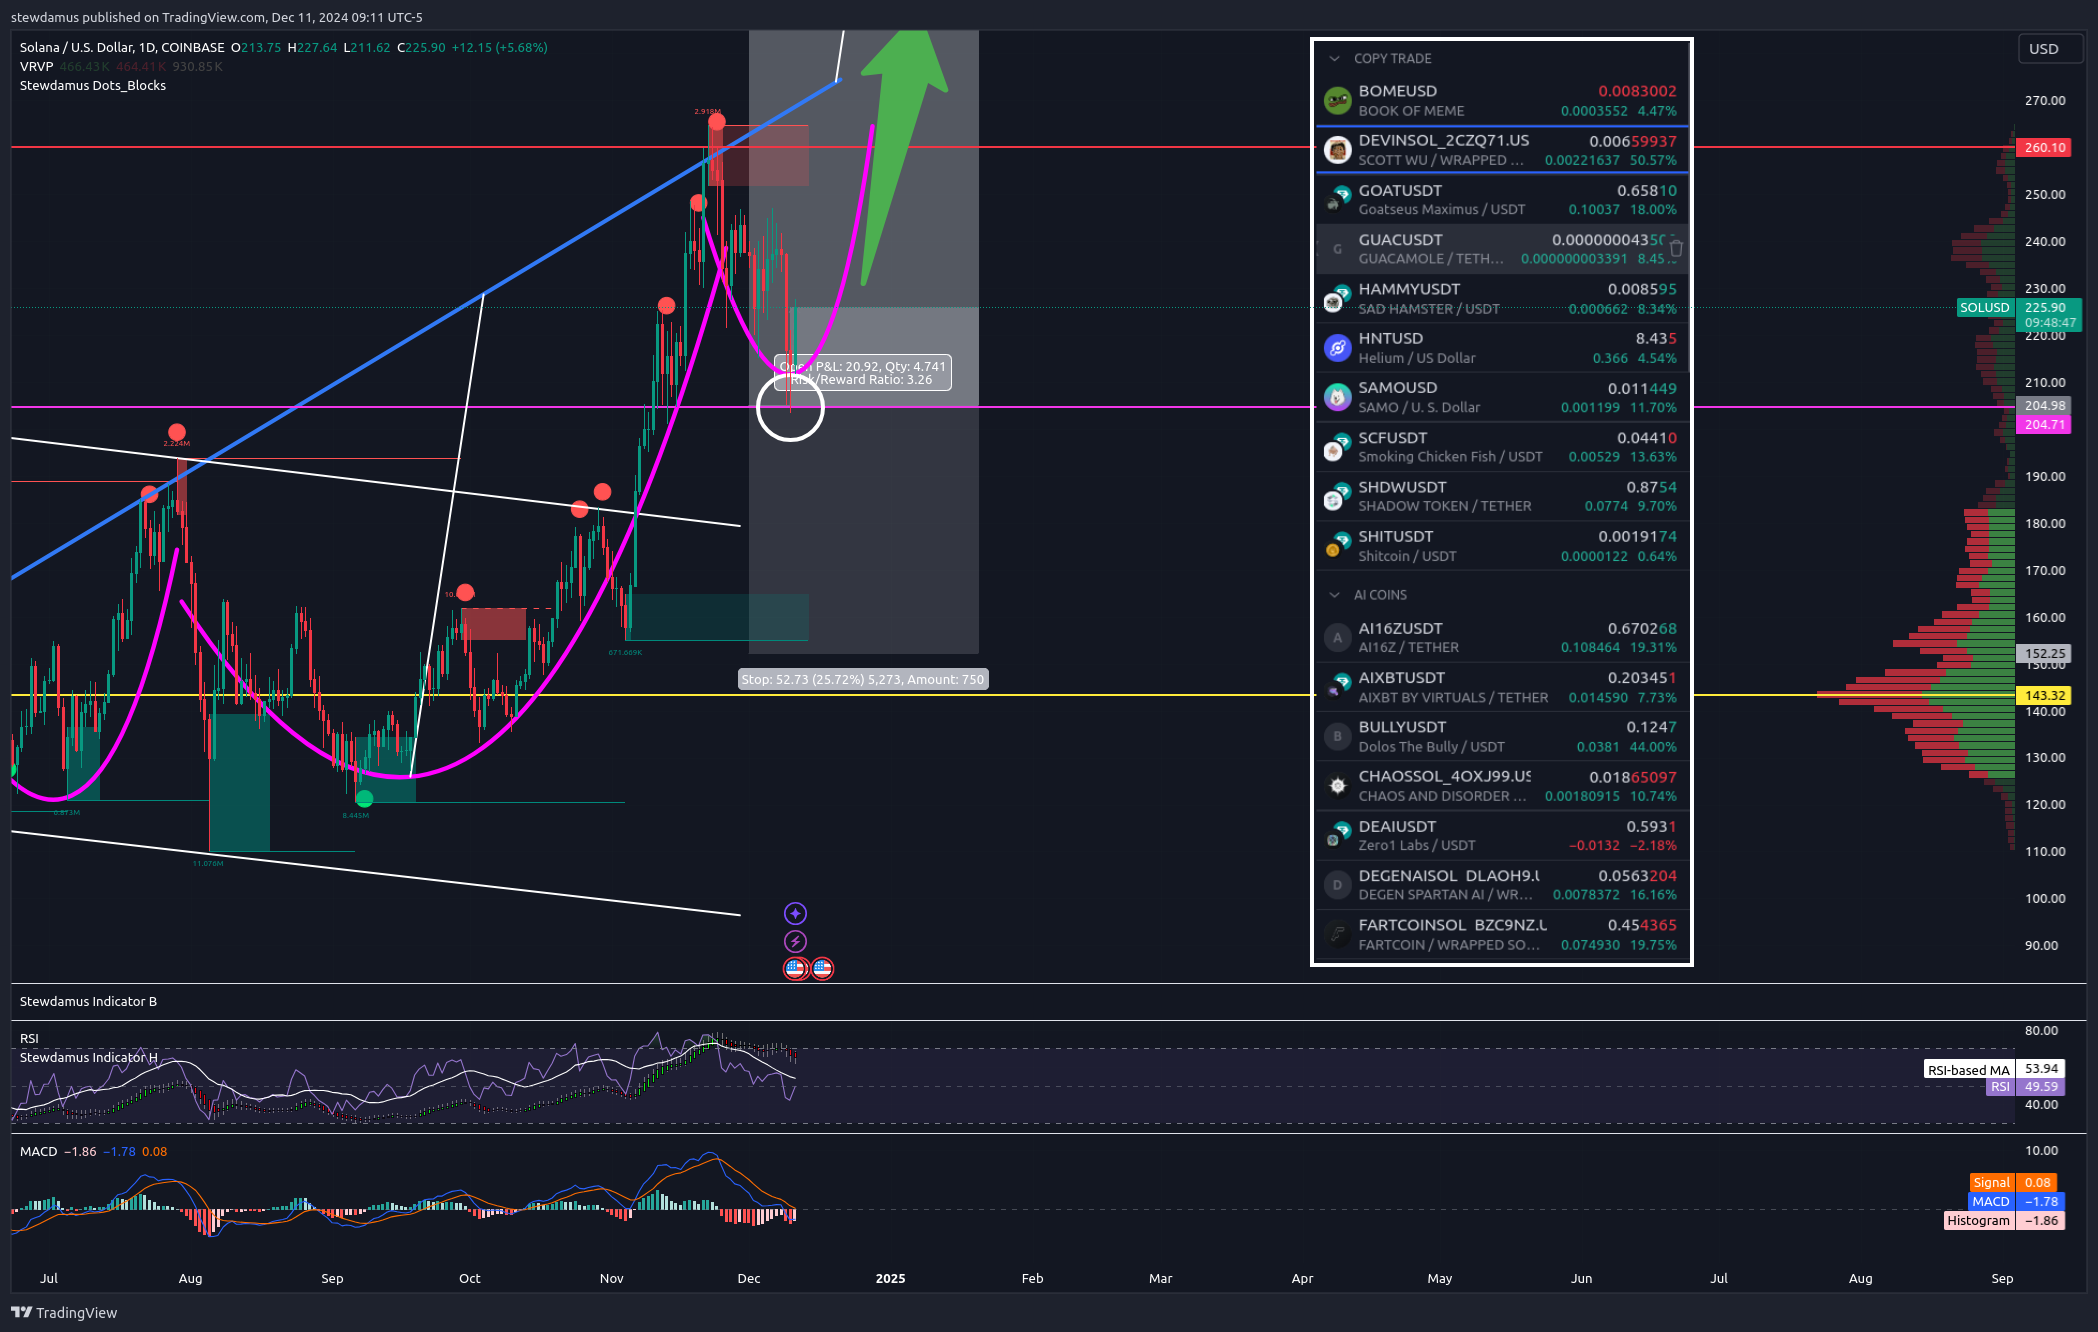
Task: Collapse the AI COINS watchlist section
Action: 1334,595
